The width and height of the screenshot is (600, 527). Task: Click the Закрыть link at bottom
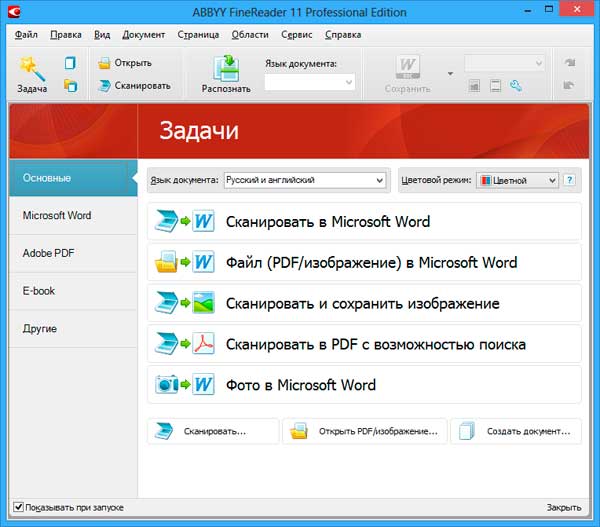pos(563,508)
